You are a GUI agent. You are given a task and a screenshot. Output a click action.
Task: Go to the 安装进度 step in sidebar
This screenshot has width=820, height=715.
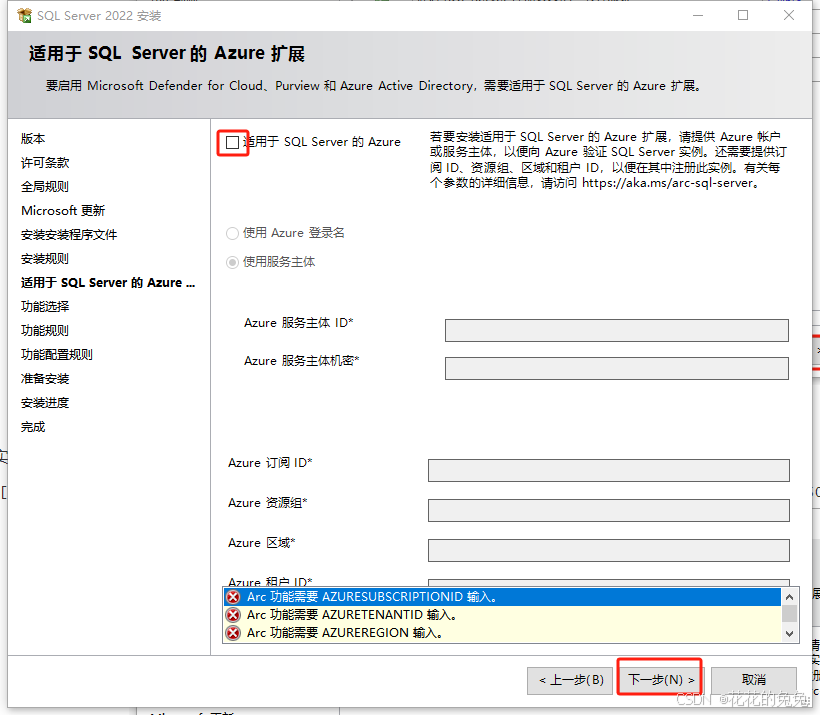(x=45, y=403)
